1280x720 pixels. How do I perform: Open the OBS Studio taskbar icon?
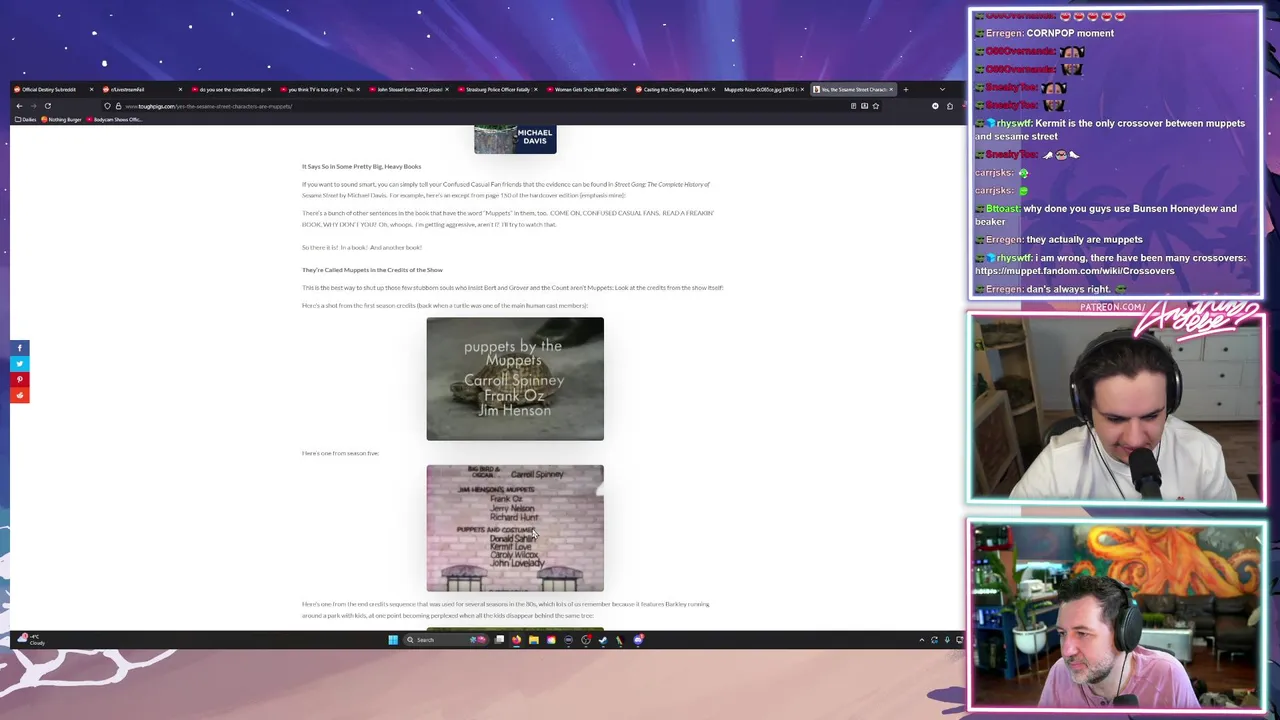(586, 640)
